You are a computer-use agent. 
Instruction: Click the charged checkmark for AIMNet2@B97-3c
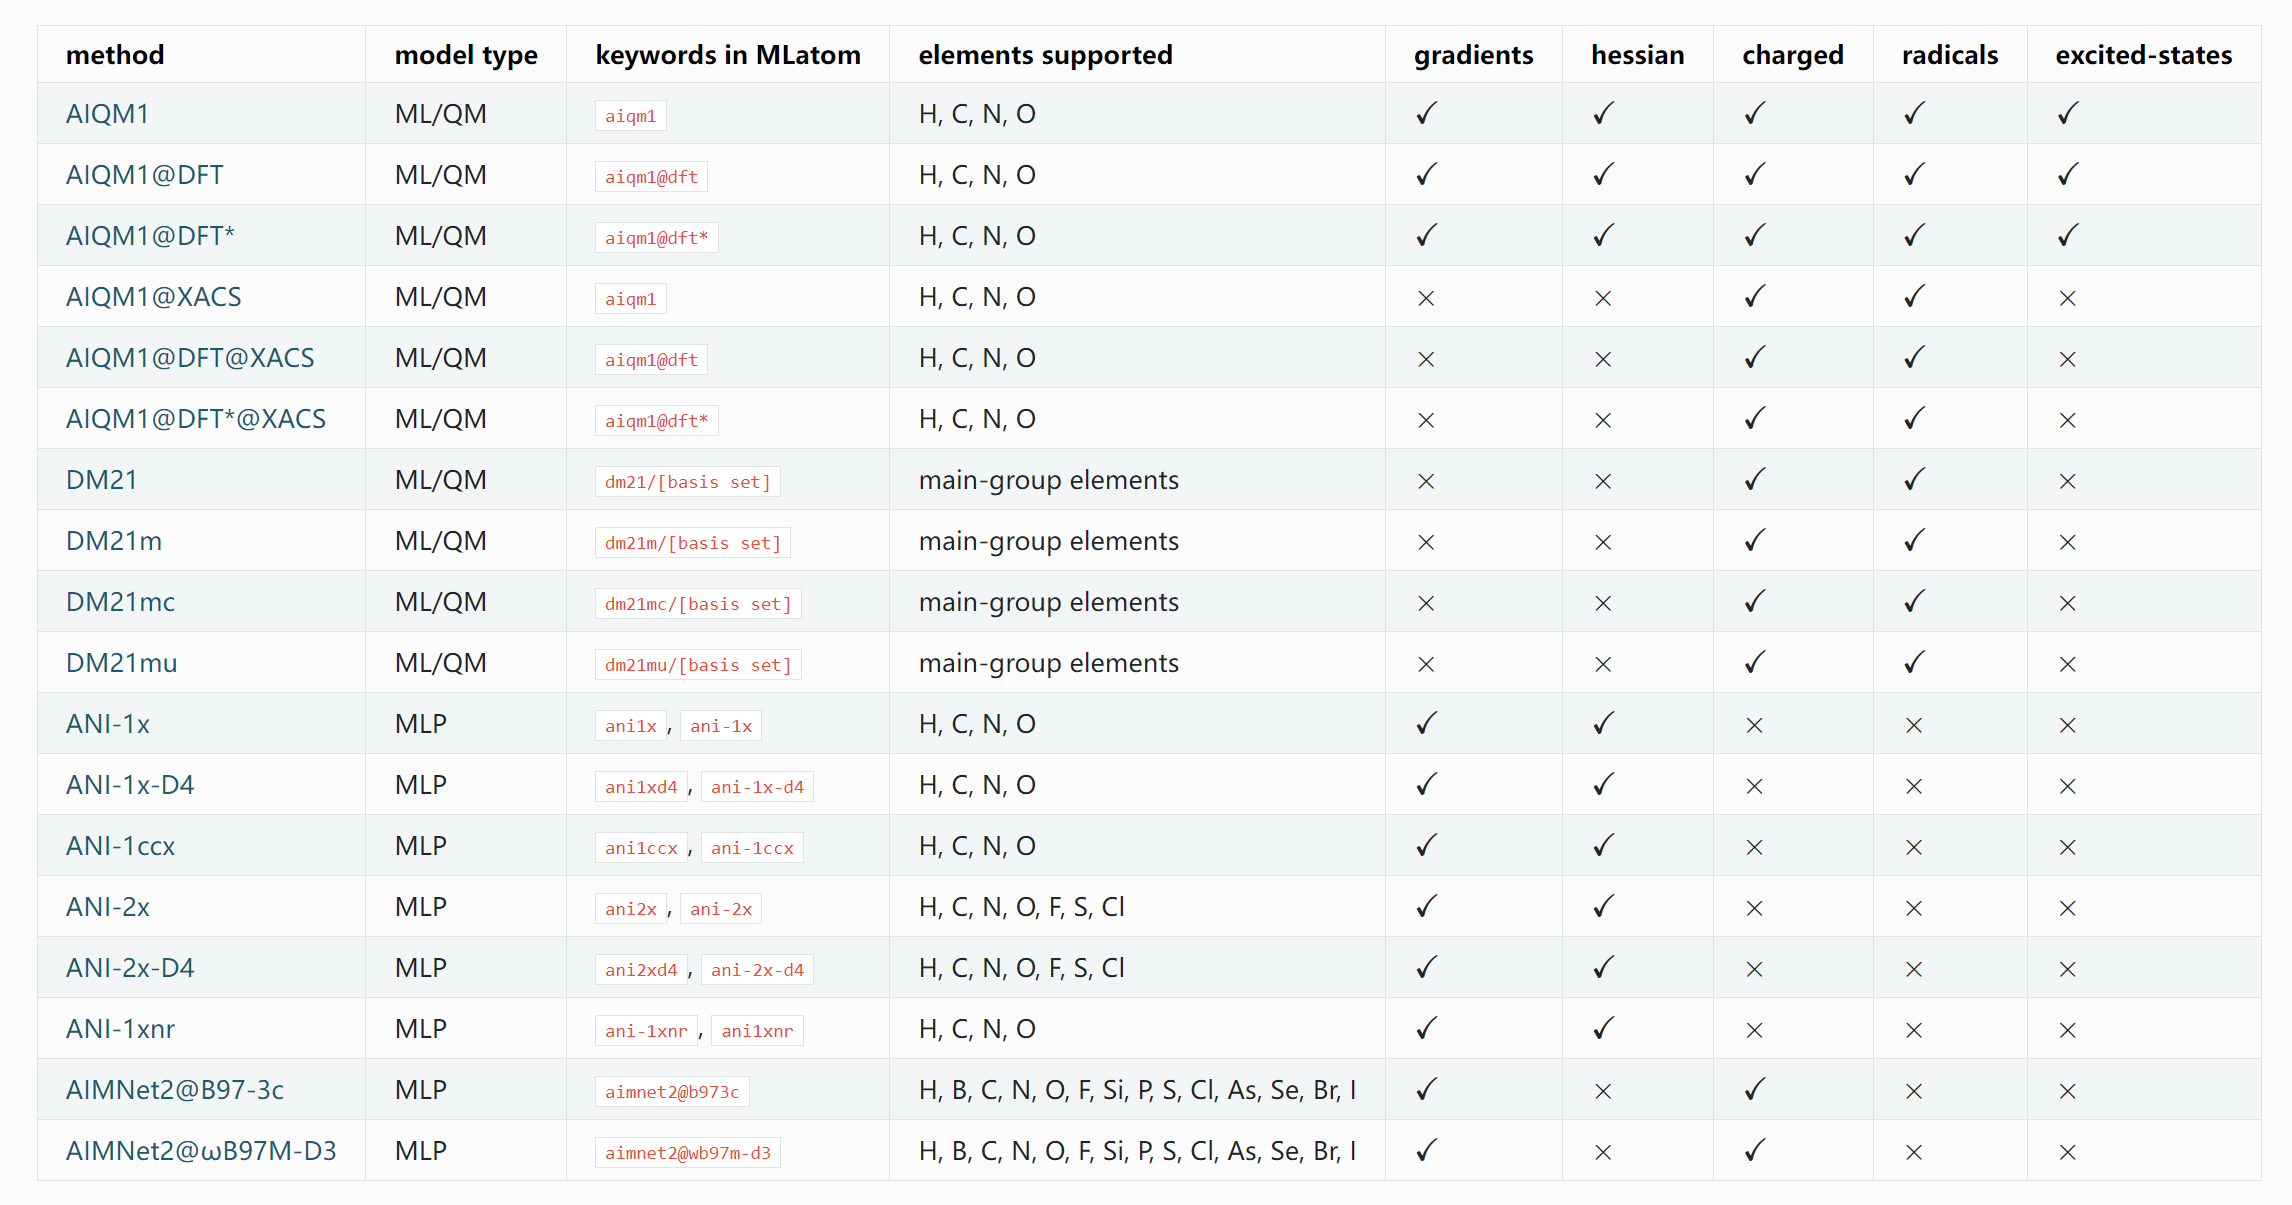pyautogui.click(x=1755, y=1089)
